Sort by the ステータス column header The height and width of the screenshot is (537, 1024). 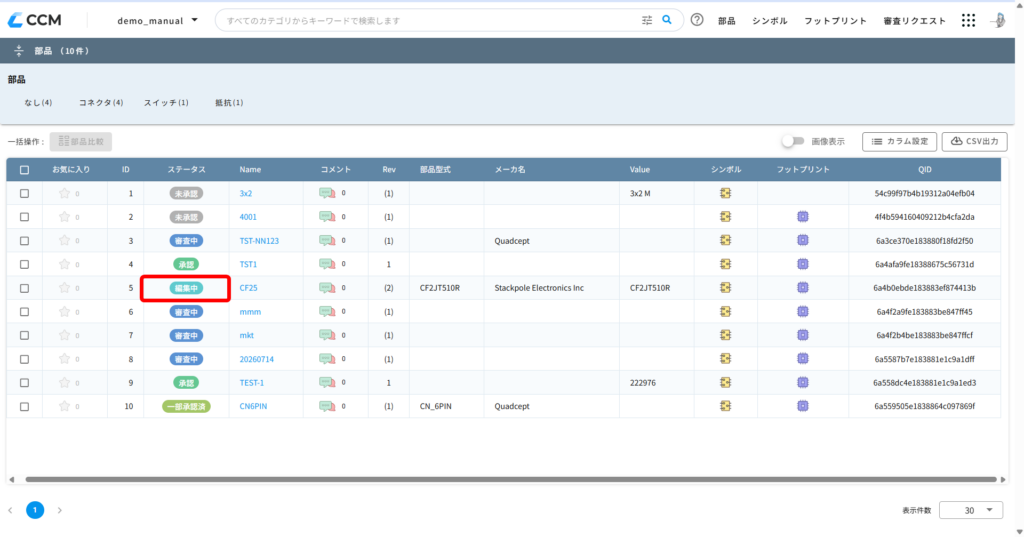click(186, 170)
